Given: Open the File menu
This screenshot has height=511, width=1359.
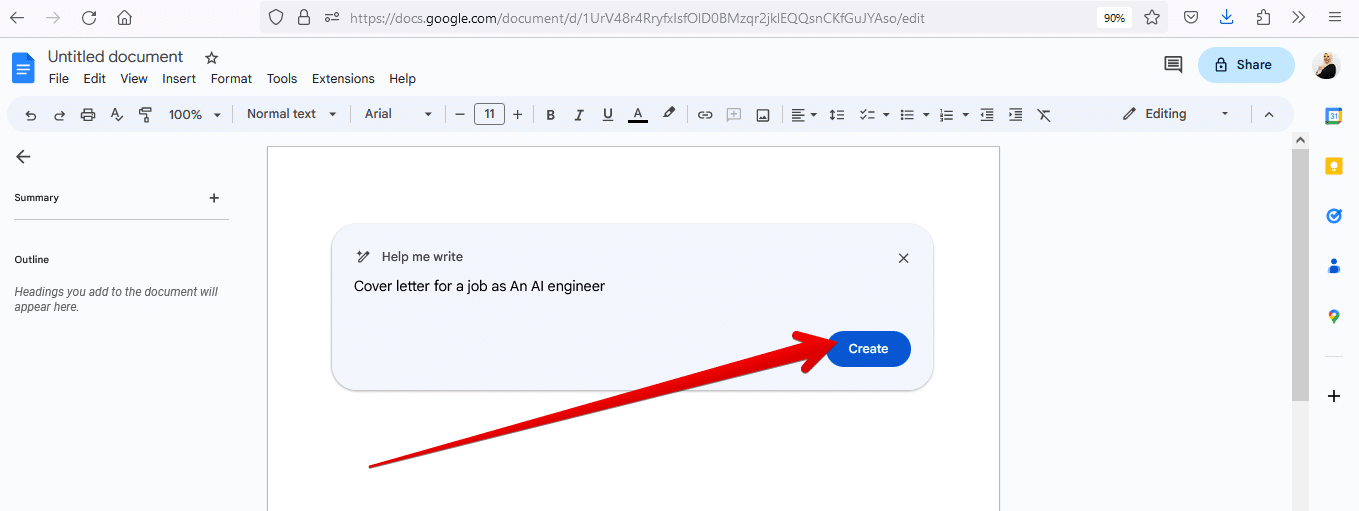Looking at the screenshot, I should click(x=59, y=79).
